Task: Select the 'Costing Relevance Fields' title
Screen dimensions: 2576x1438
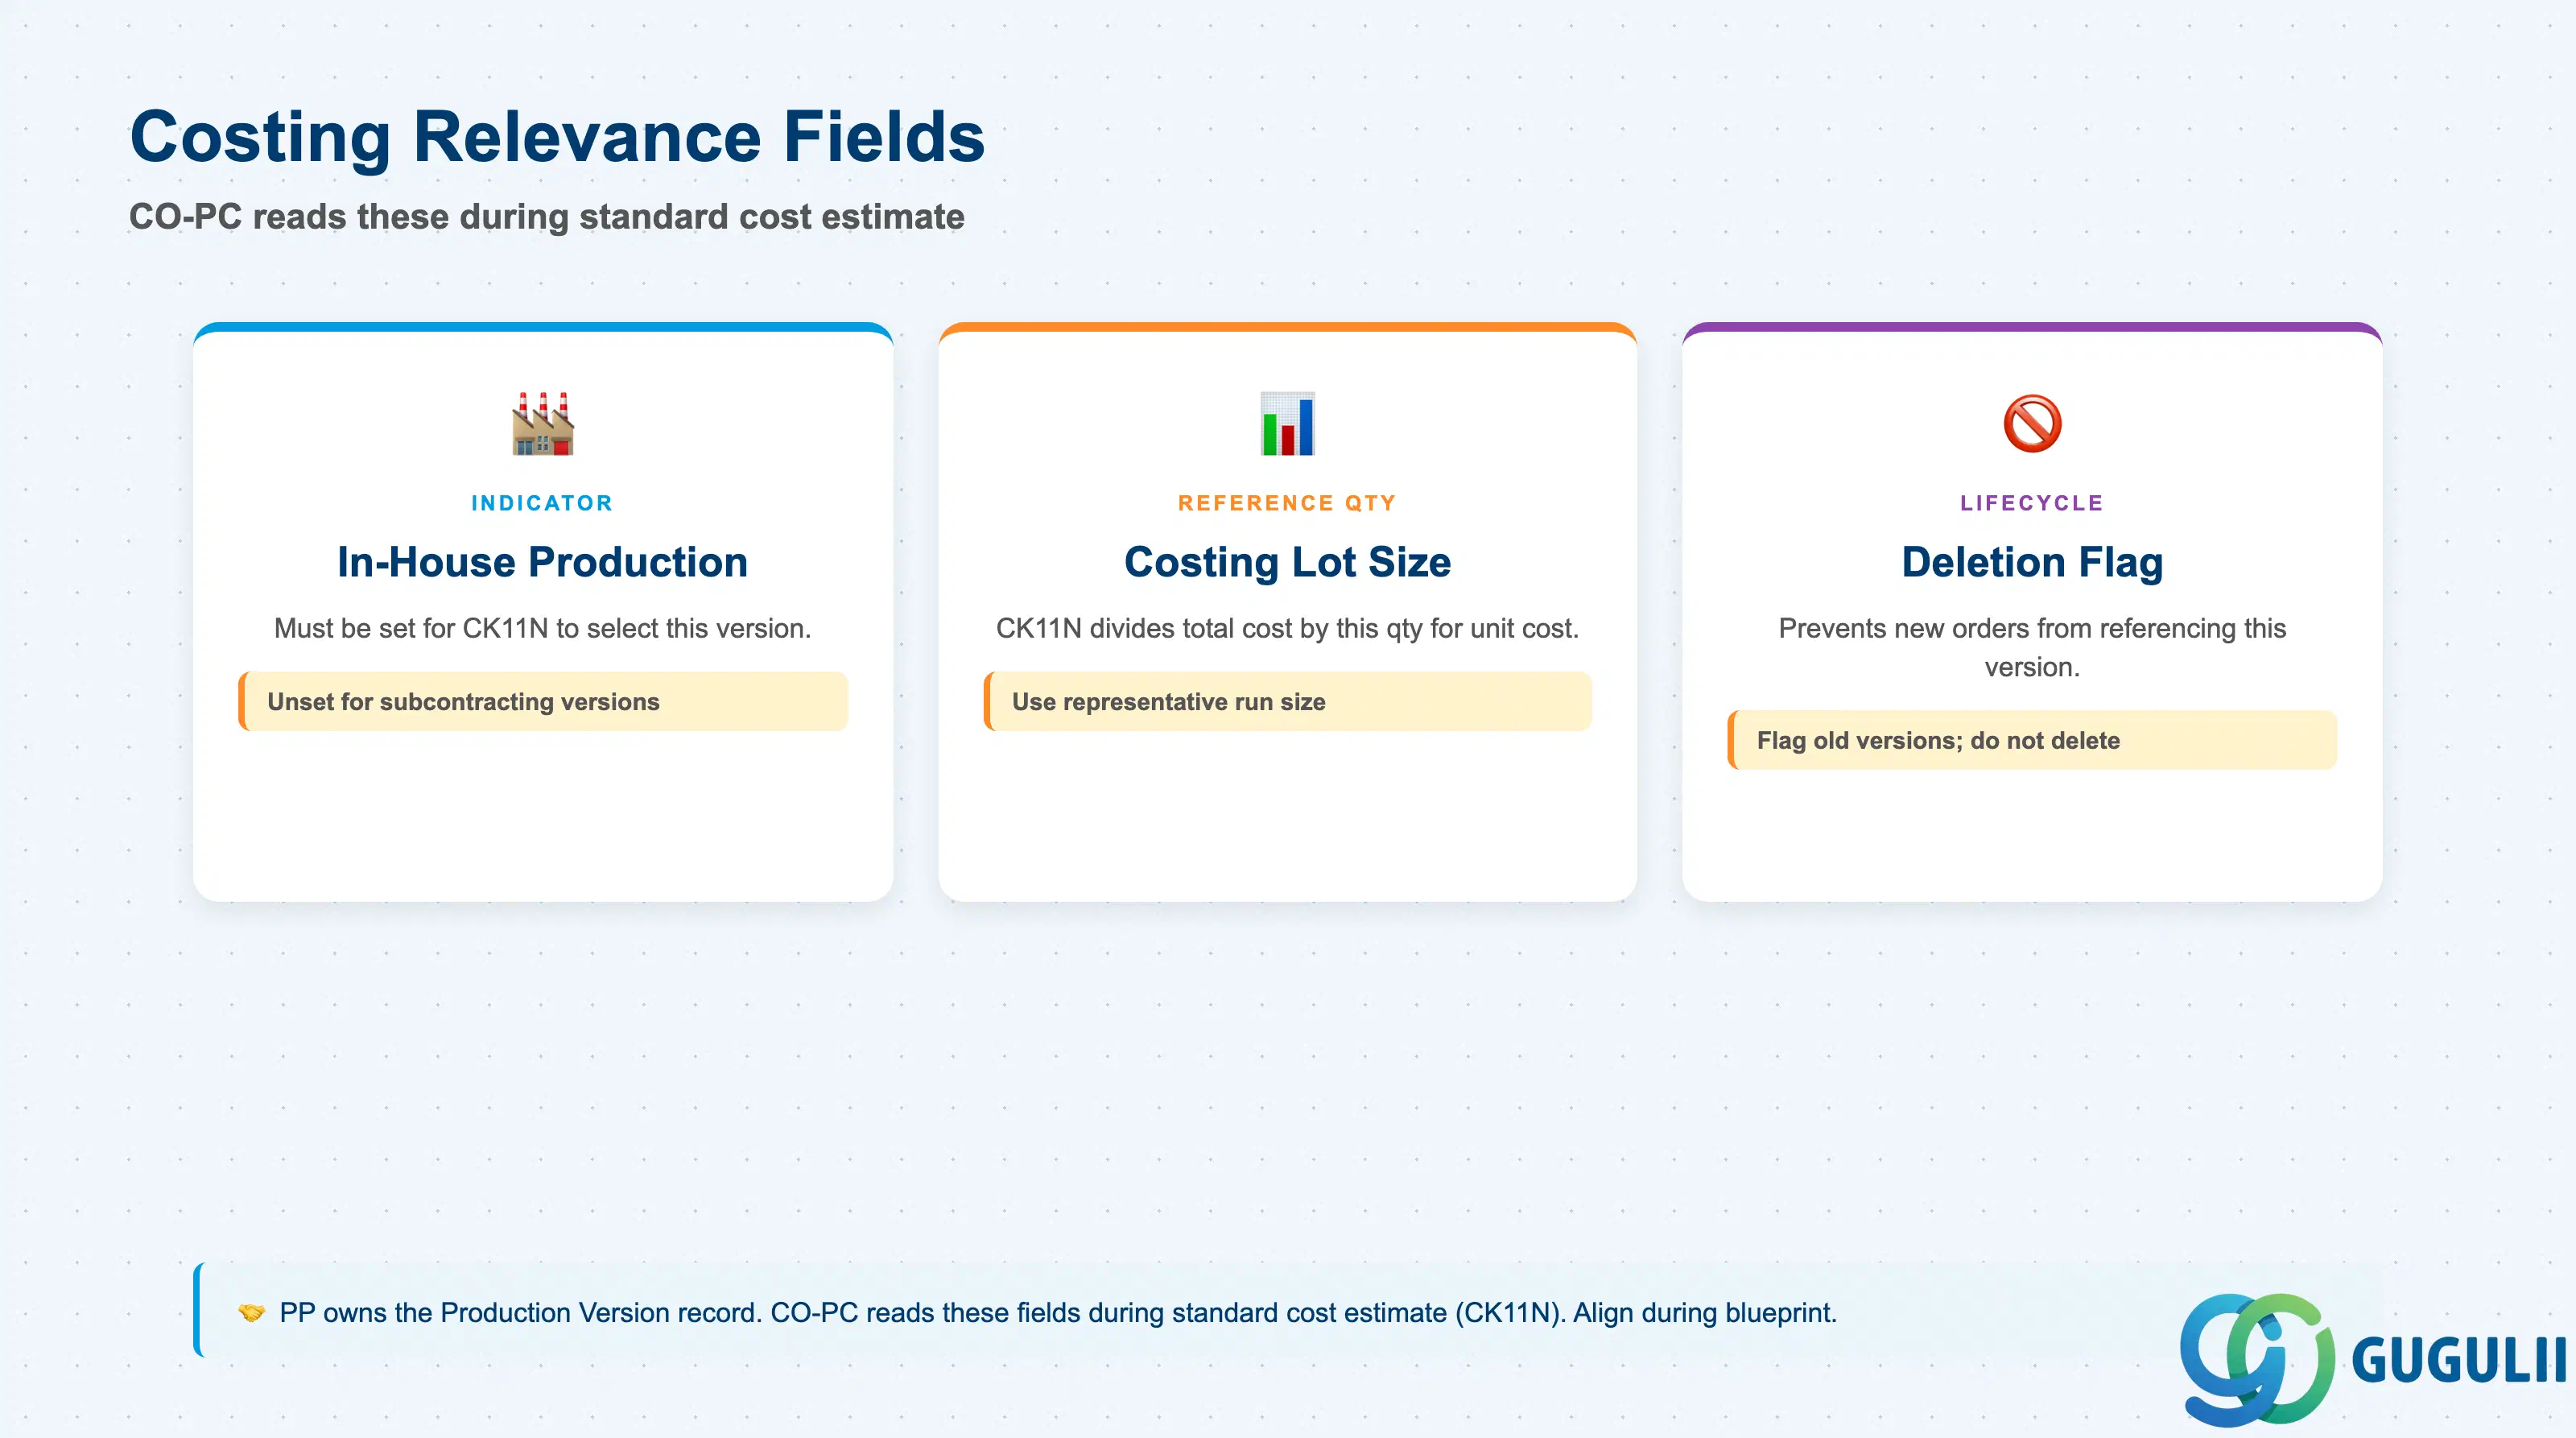Action: pos(557,137)
